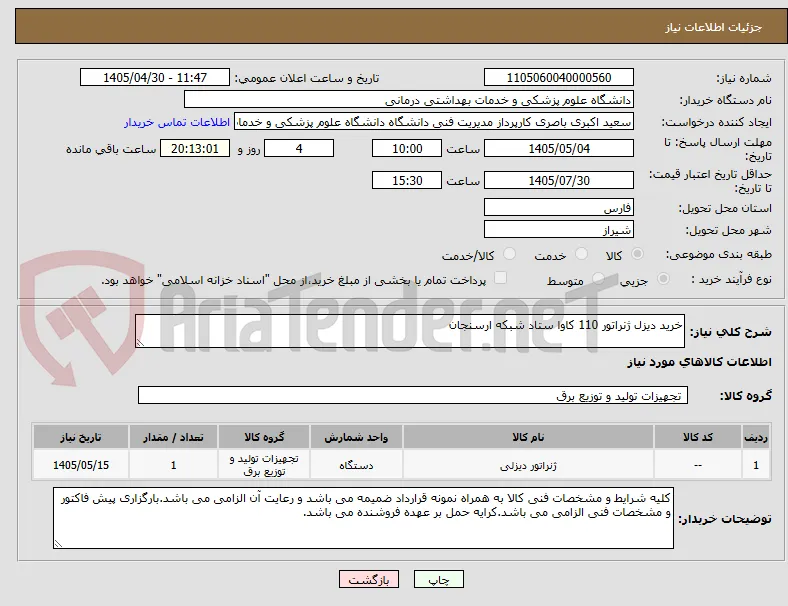Screen dimensions: 788x606
Task: Click the announcement date field 1405/04/30 - 11:47
Action: click(x=155, y=77)
